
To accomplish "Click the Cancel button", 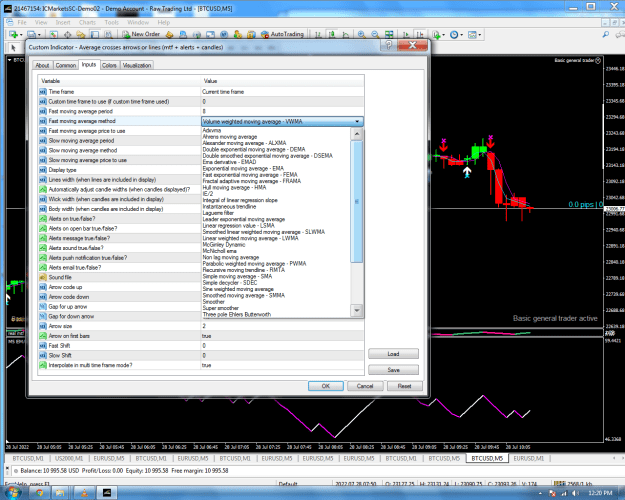I will (x=365, y=386).
